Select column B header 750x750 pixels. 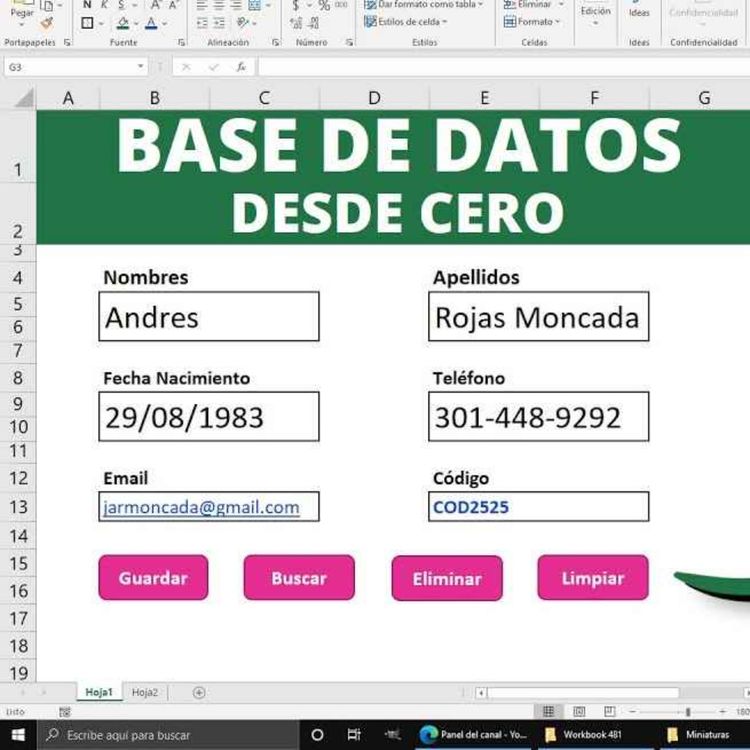pyautogui.click(x=154, y=98)
